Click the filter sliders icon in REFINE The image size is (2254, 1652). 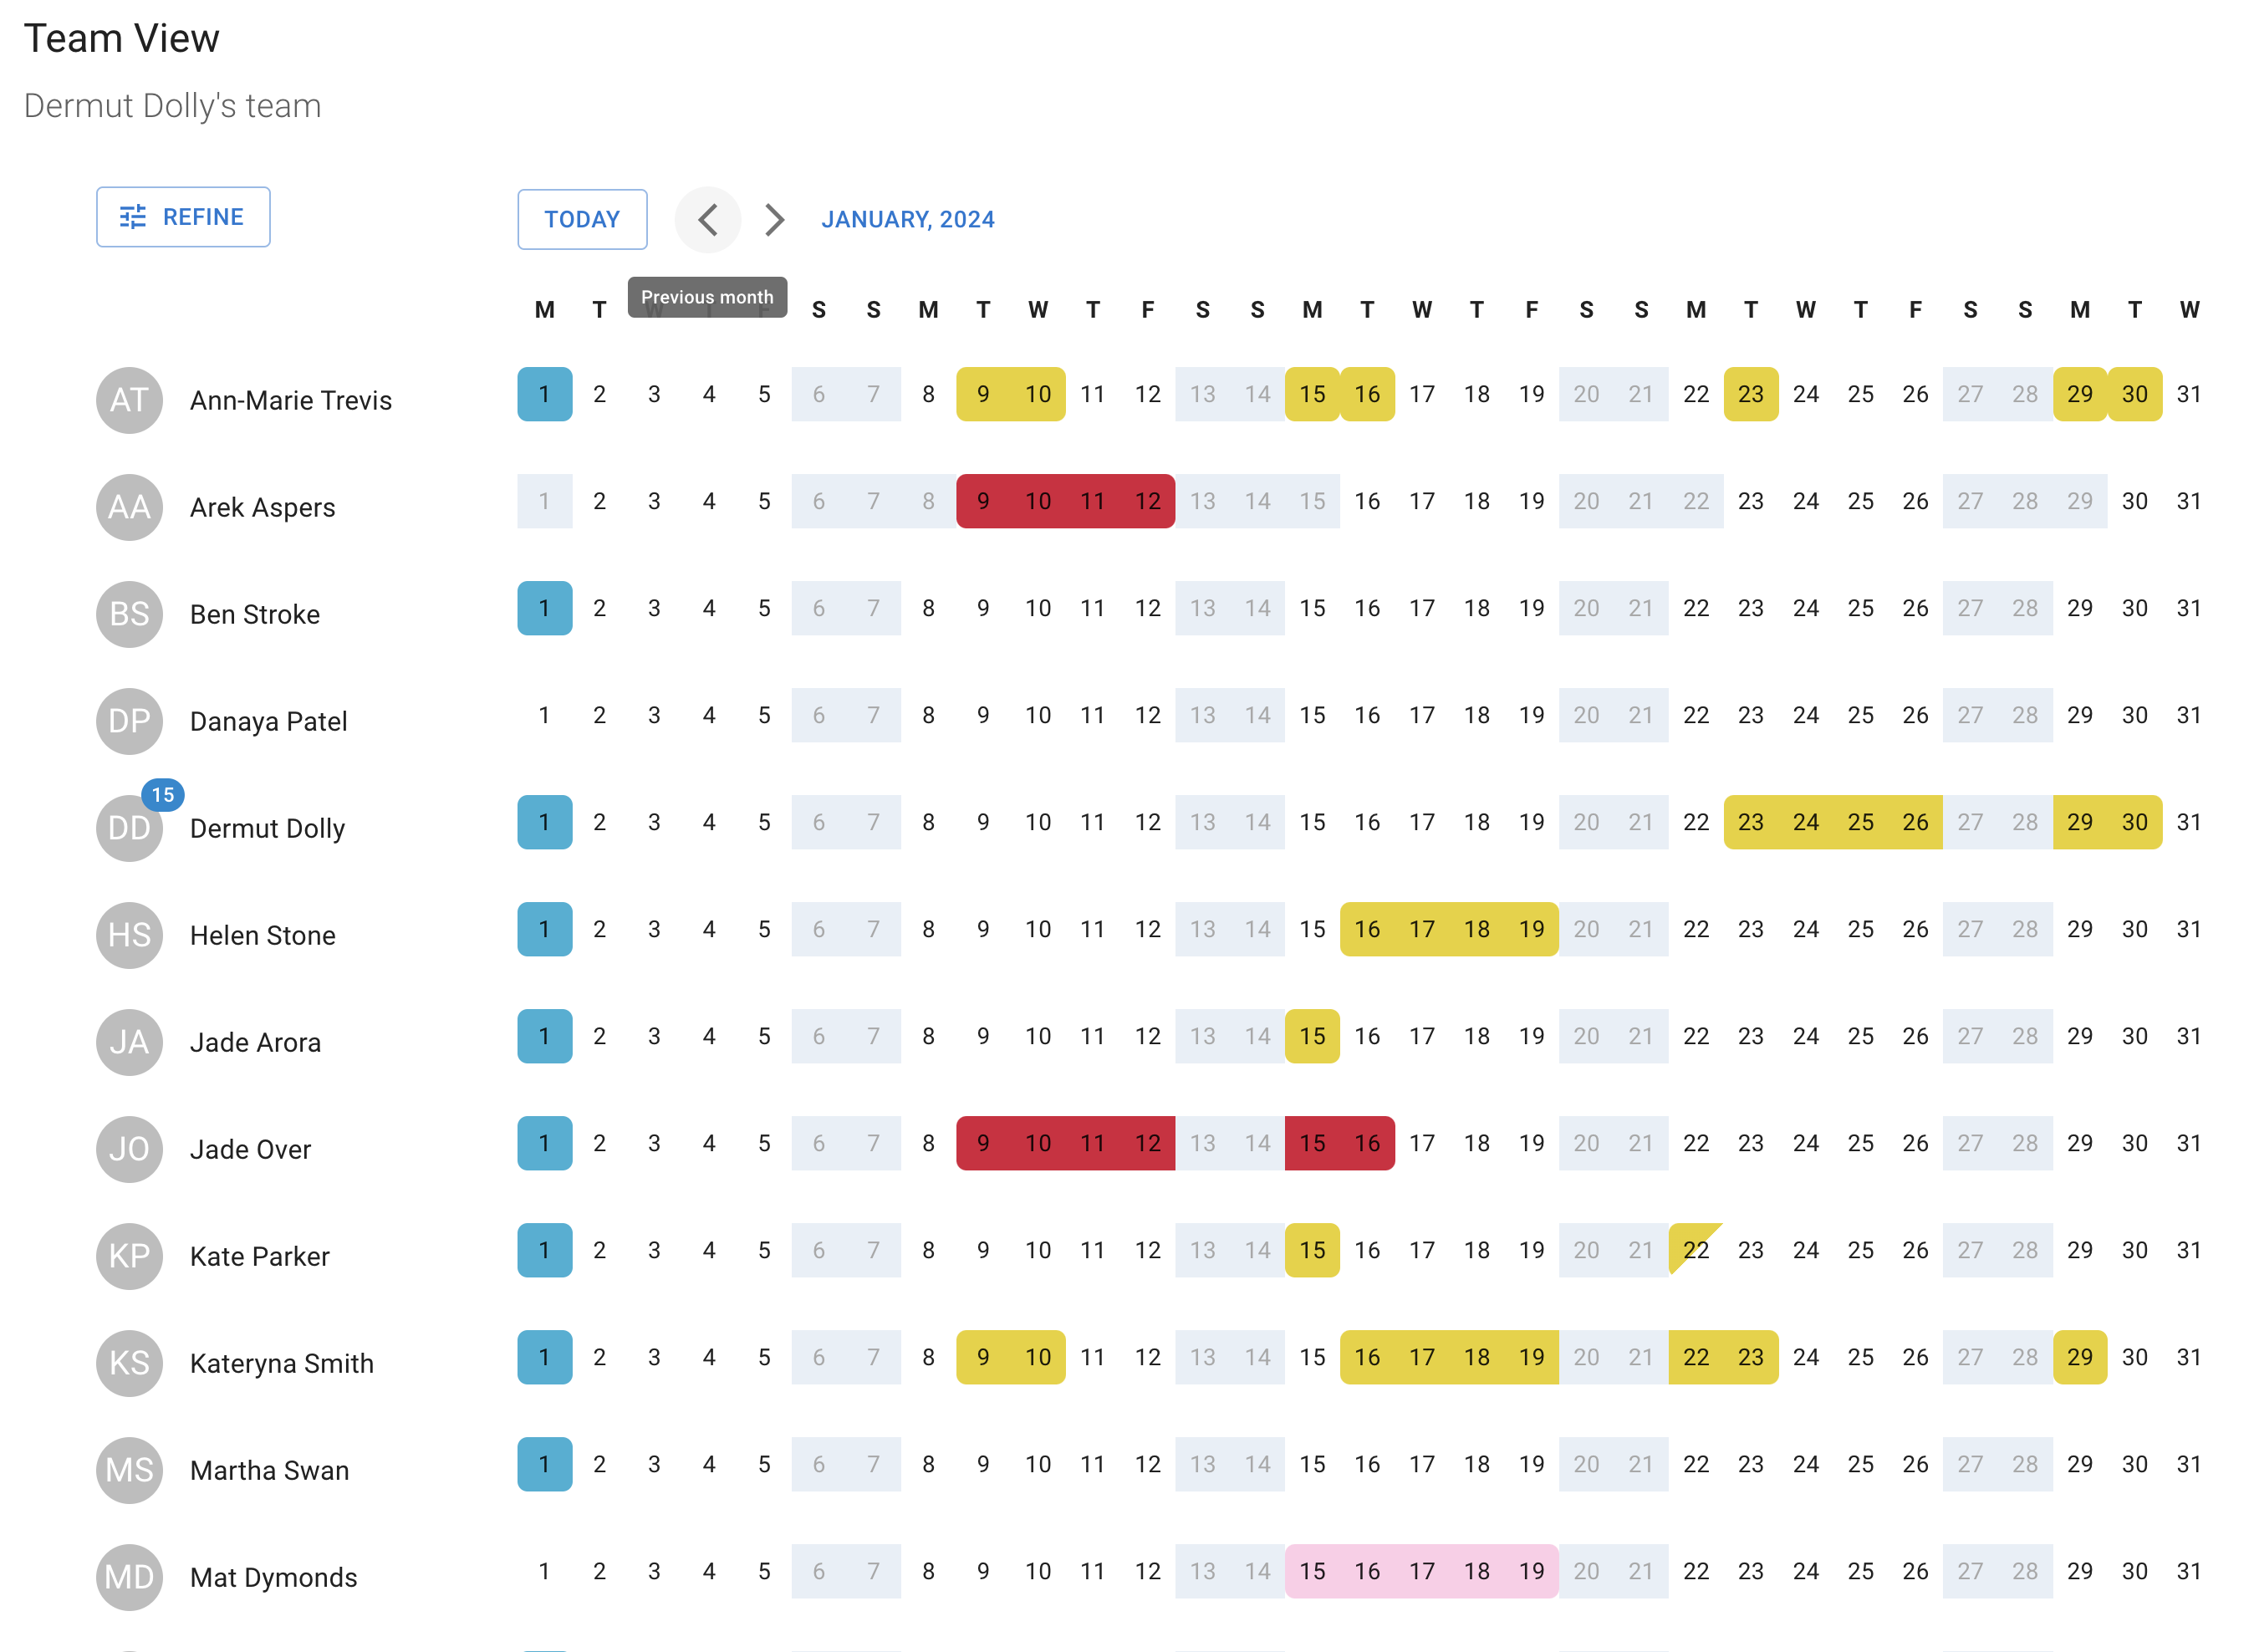134,216
